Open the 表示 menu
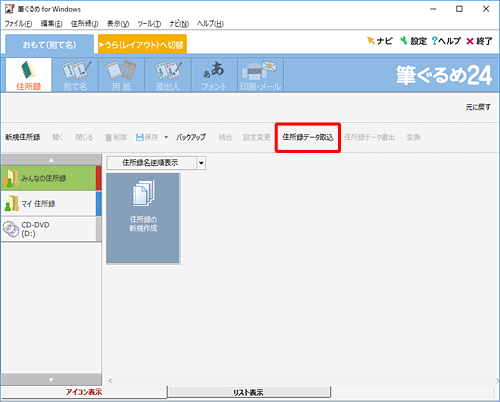500x402 pixels. [118, 24]
